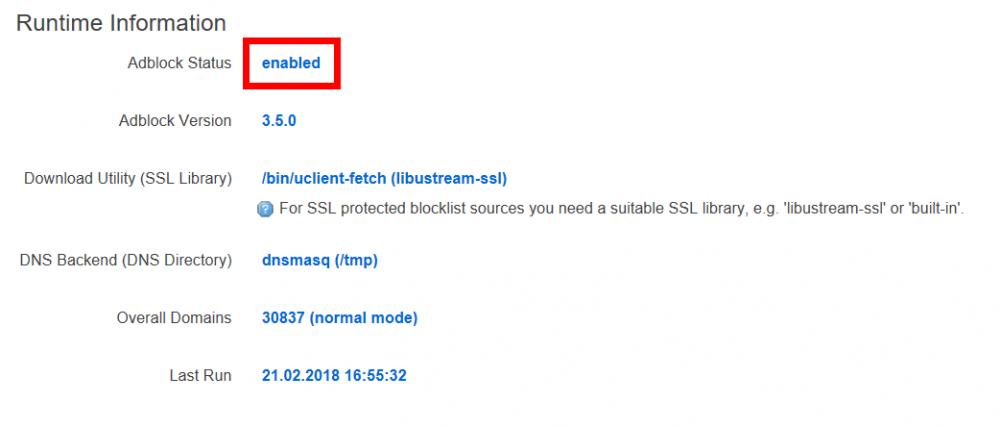
Task: Select the (/tmp) DNS directory text
Action: 355,260
